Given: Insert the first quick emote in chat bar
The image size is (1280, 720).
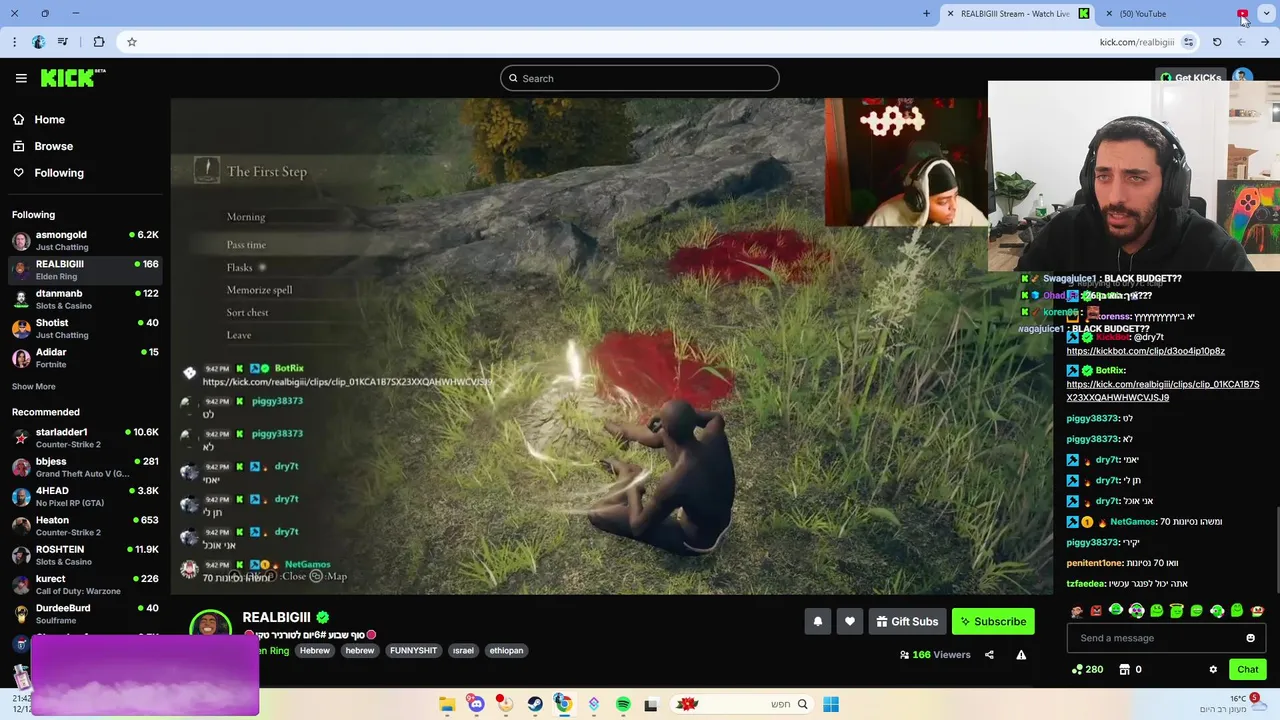Looking at the screenshot, I should tap(1076, 610).
